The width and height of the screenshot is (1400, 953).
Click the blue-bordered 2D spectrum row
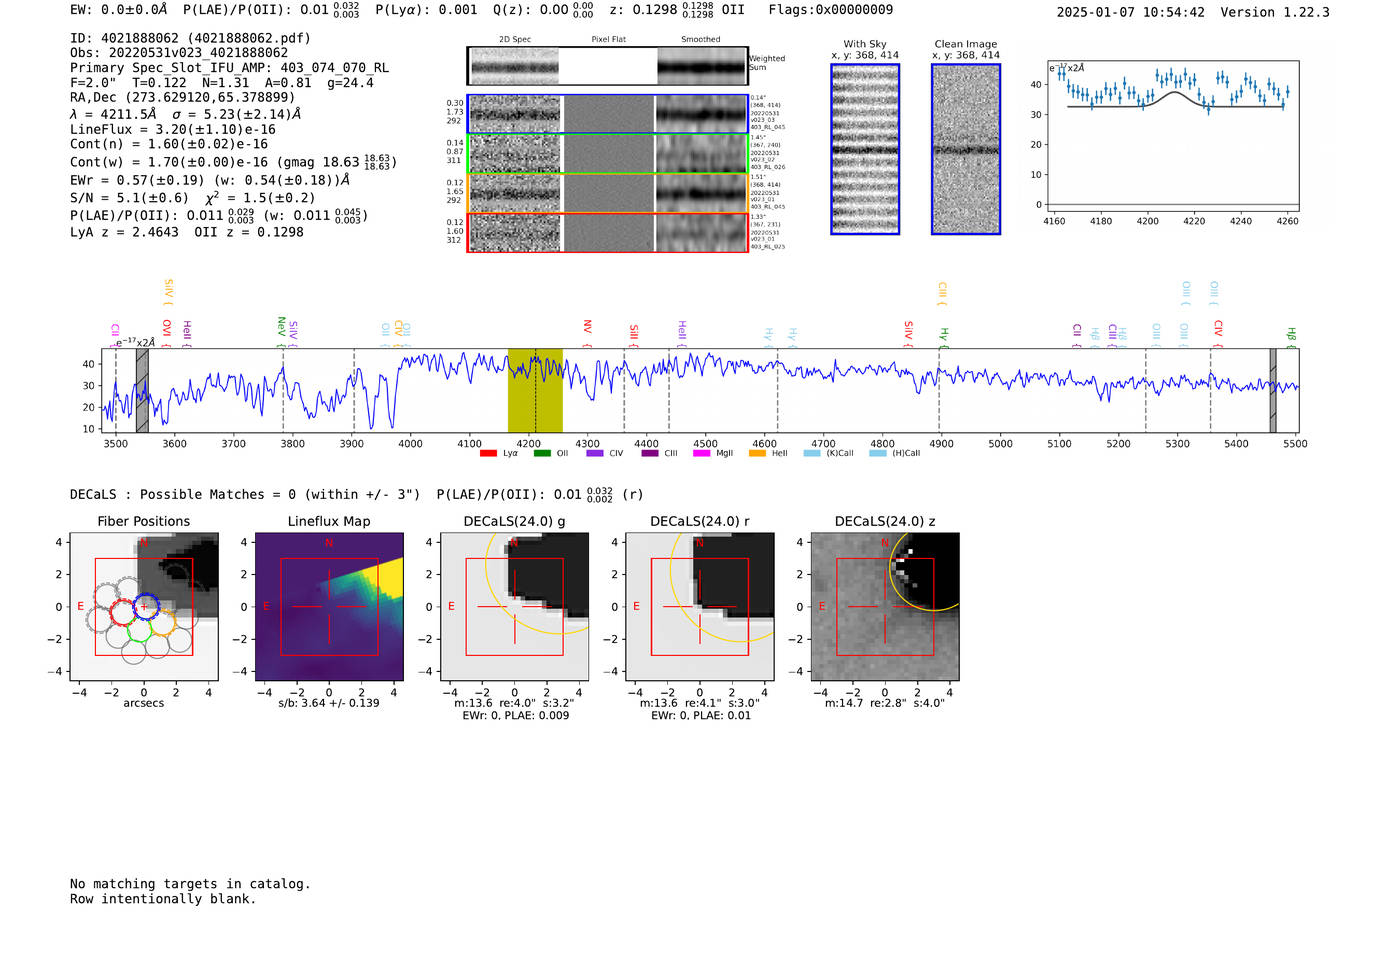tap(607, 114)
